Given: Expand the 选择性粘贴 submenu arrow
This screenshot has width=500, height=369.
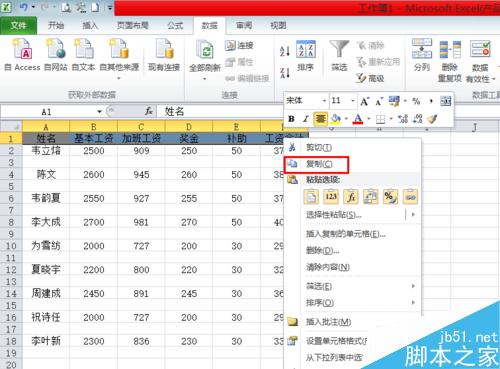Looking at the screenshot, I should click(413, 215).
